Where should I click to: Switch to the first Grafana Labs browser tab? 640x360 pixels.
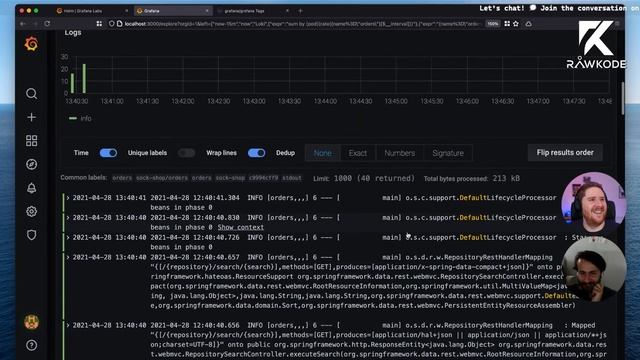coord(92,11)
